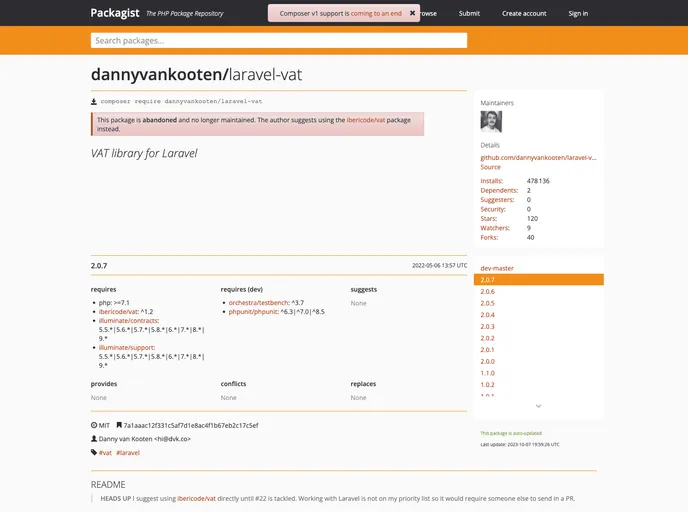Expand the version list with the chevron
This screenshot has height=512, width=688.
(x=538, y=406)
